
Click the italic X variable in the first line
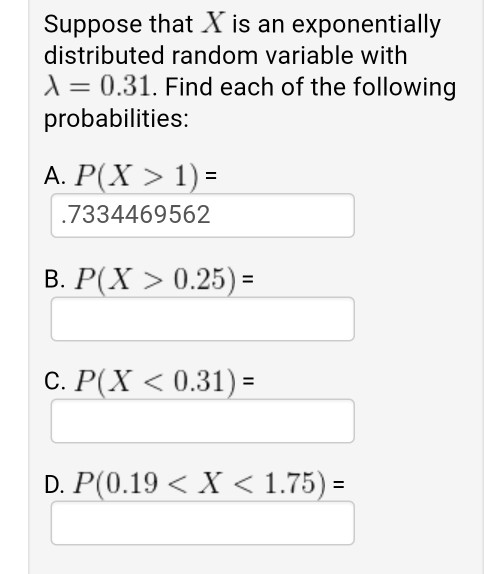213,23
